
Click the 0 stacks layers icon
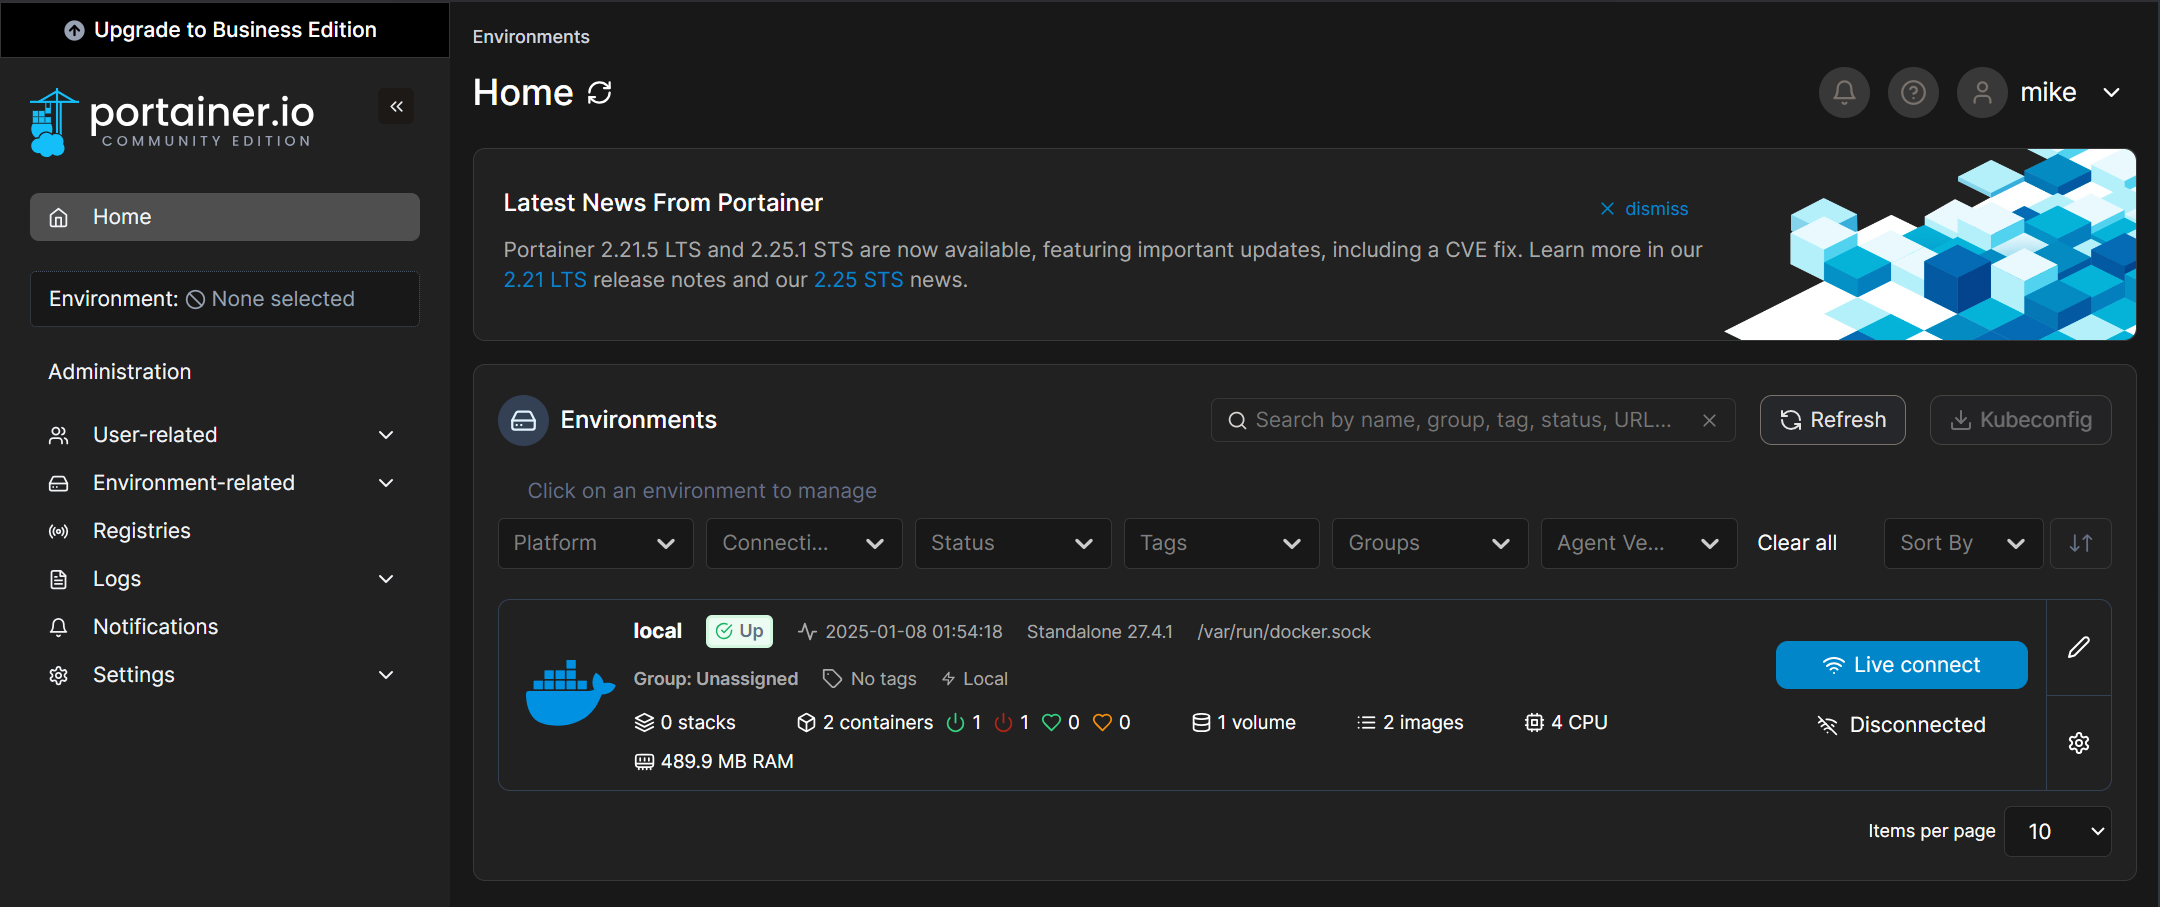click(644, 723)
